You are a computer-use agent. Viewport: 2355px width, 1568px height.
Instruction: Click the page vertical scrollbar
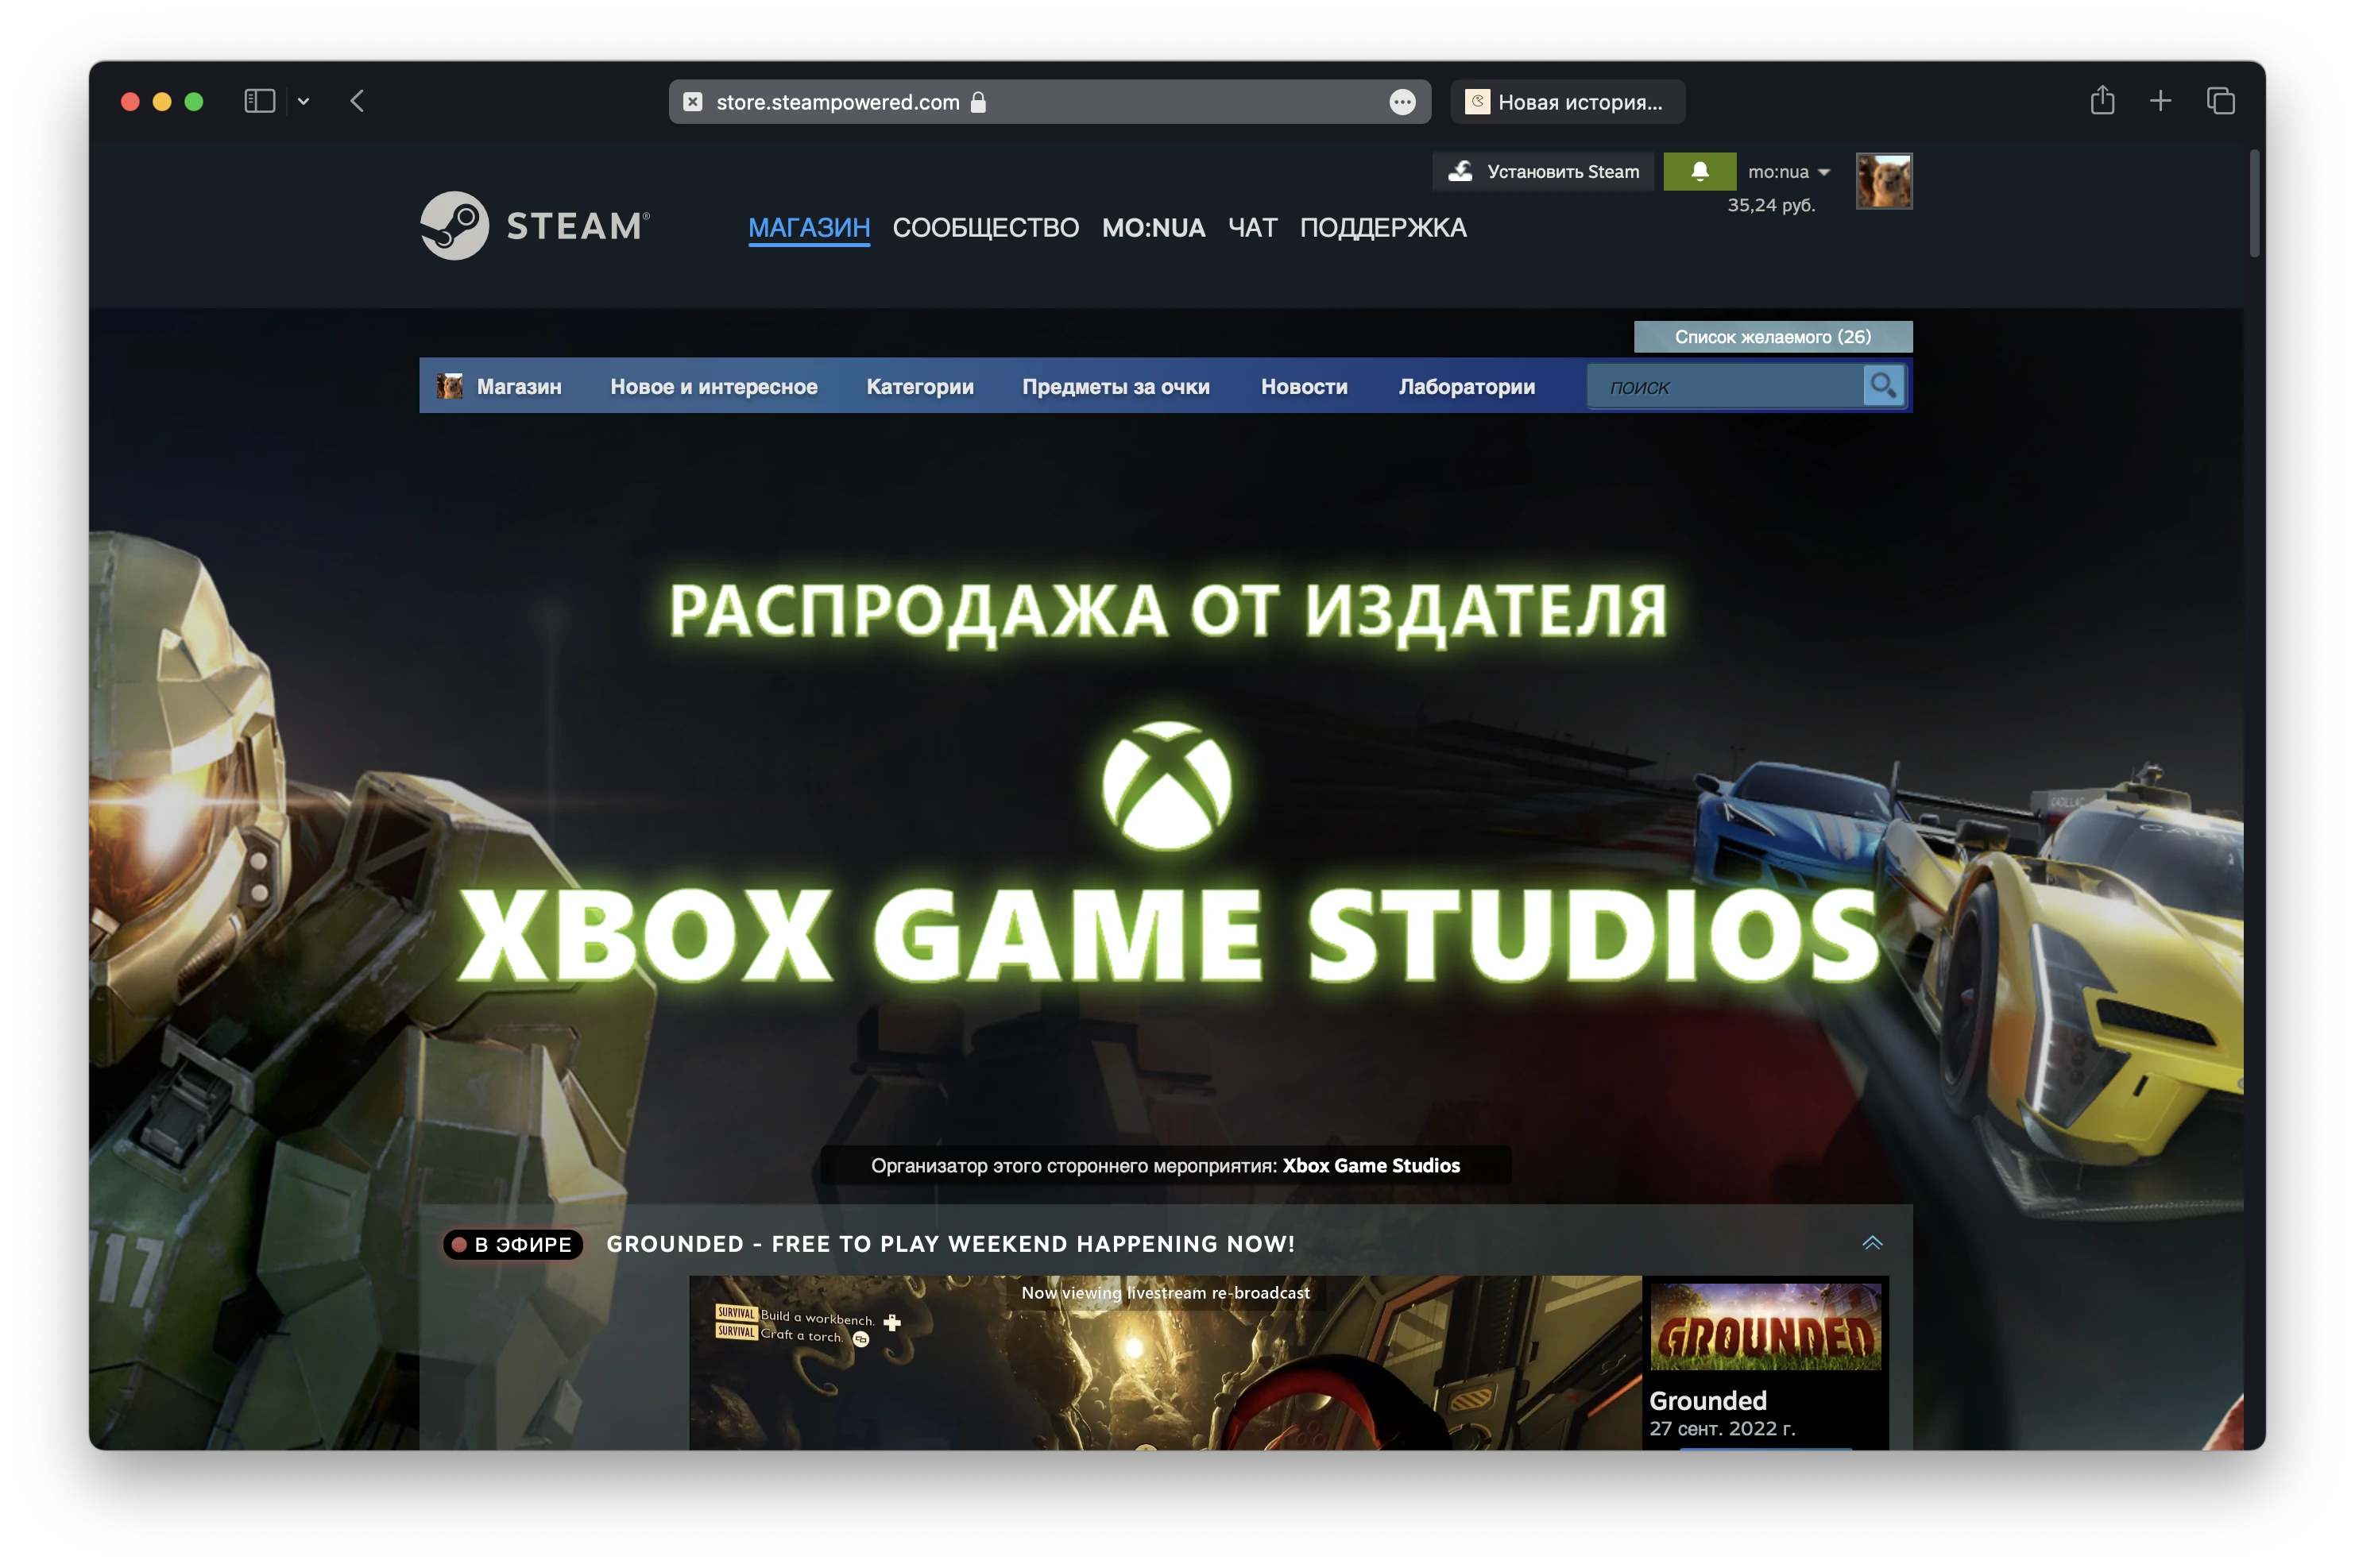(2254, 204)
